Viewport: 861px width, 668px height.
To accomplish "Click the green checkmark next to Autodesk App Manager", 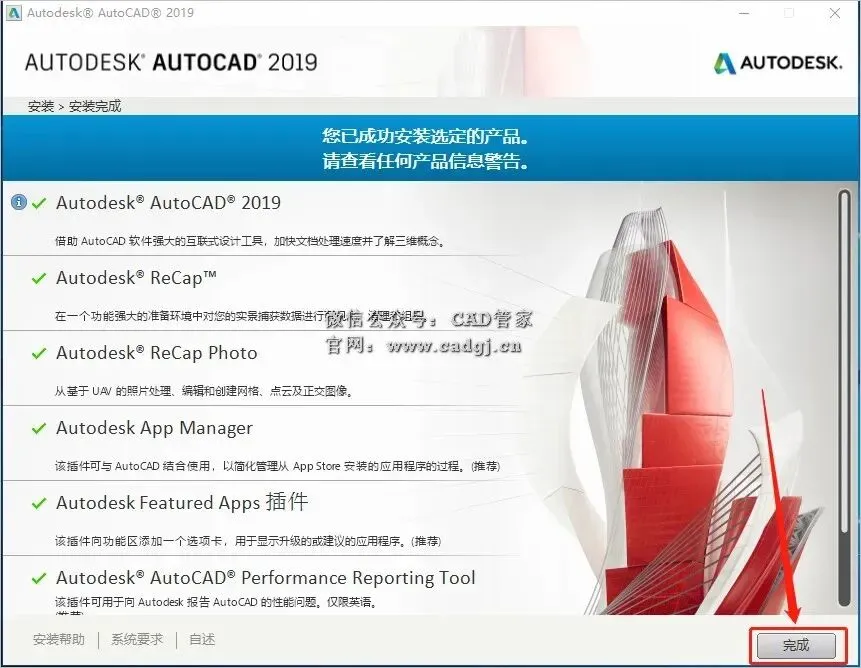I will tap(39, 428).
